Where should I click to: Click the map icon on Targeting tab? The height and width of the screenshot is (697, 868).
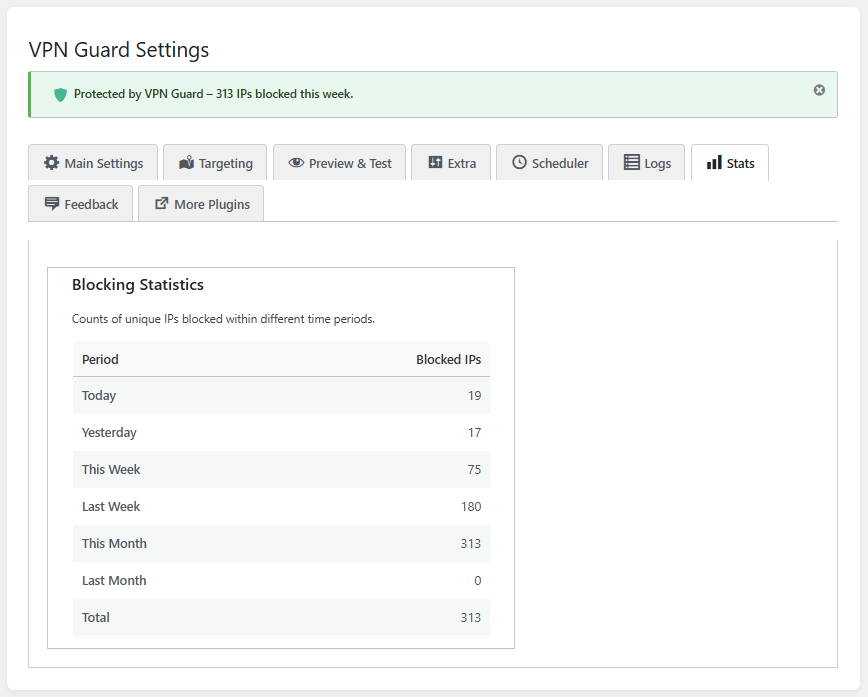tap(187, 163)
